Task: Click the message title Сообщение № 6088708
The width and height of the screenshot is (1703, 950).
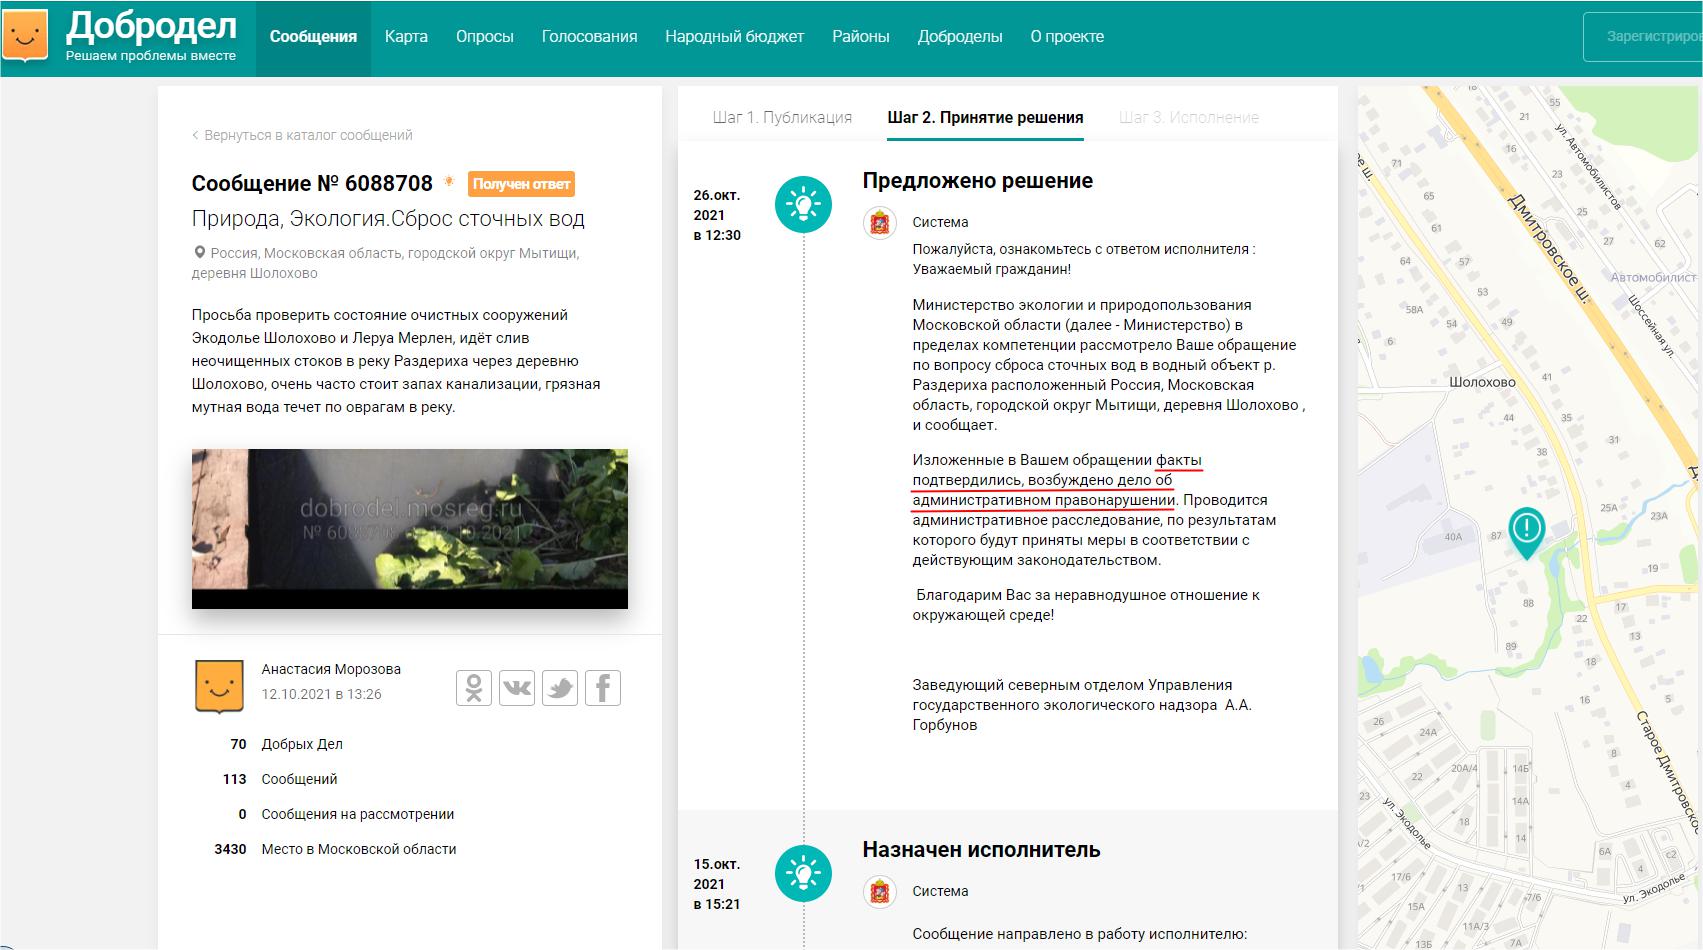Action: tap(312, 184)
